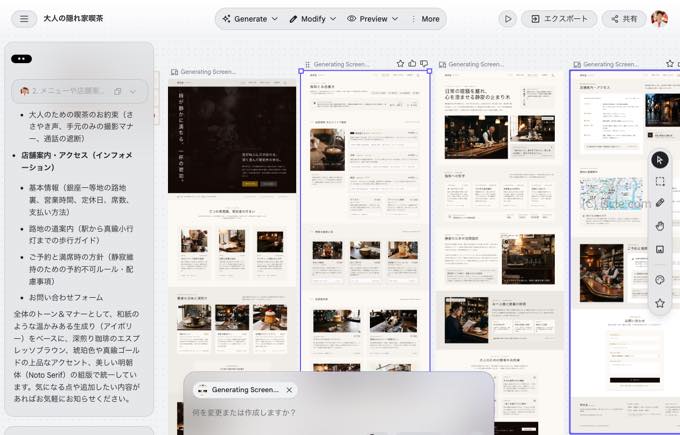Viewport: 680px width, 435px height.
Task: Click the 基本情報 list item in chat
Action: tap(80, 200)
